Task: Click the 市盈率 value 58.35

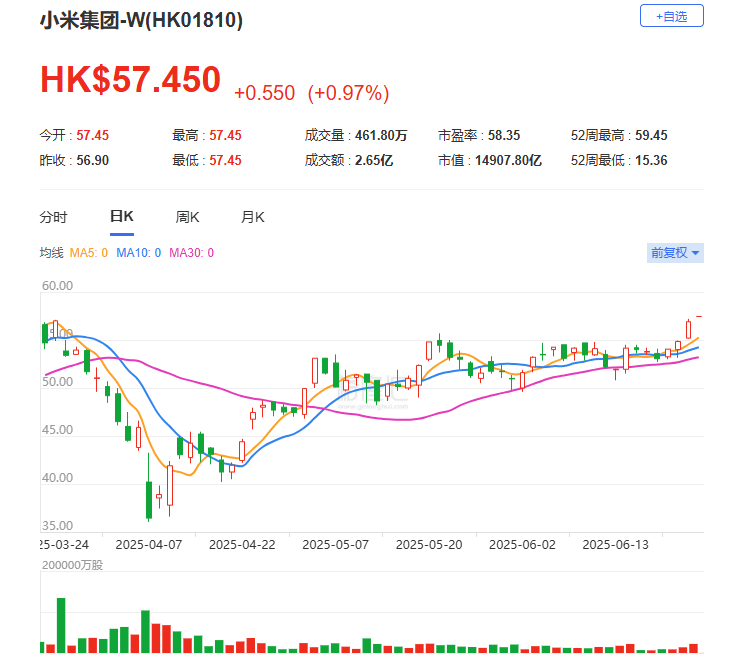Action: [x=499, y=135]
